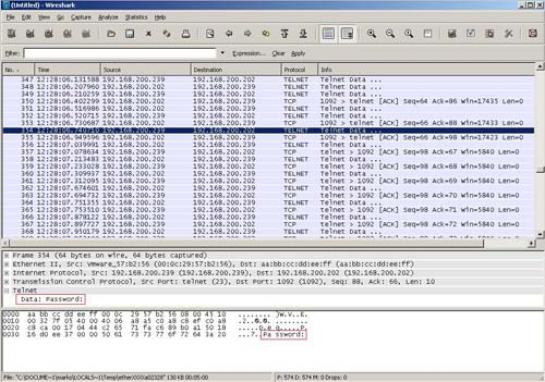Edit coloring rules
The height and width of the screenshot is (382, 545).
coord(490,34)
